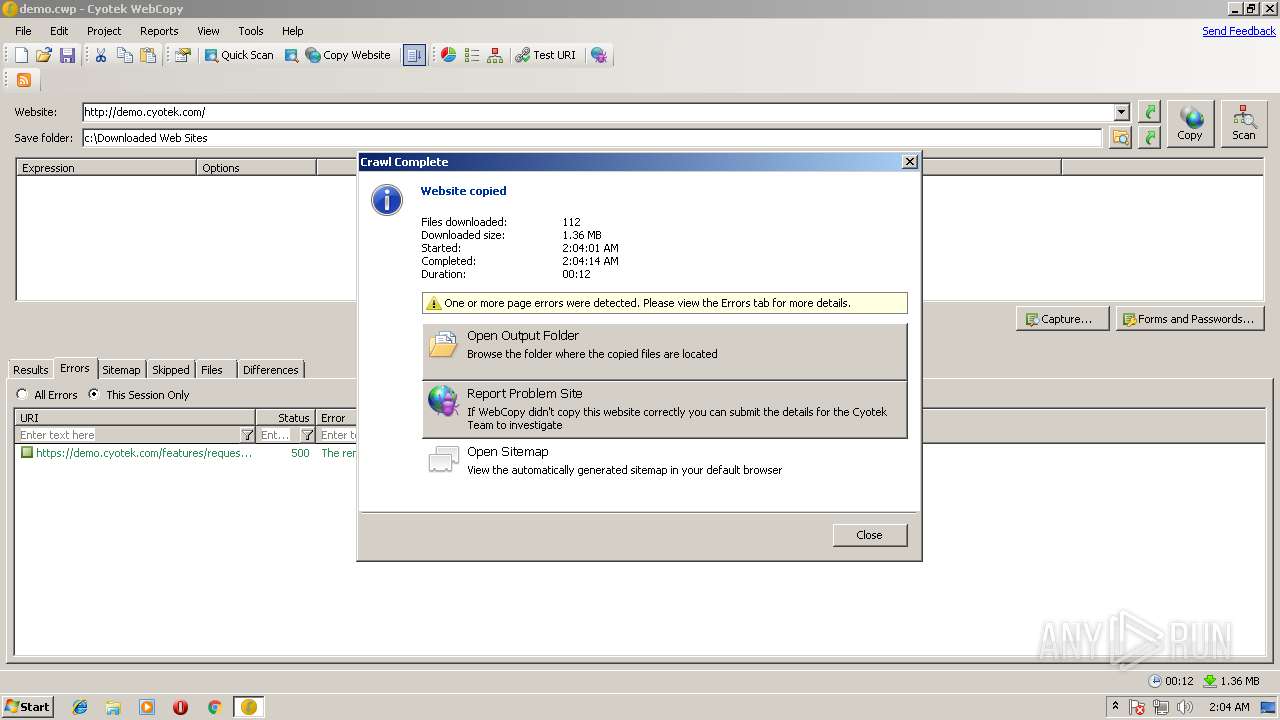Click the Test URI toolbar button

coord(546,55)
